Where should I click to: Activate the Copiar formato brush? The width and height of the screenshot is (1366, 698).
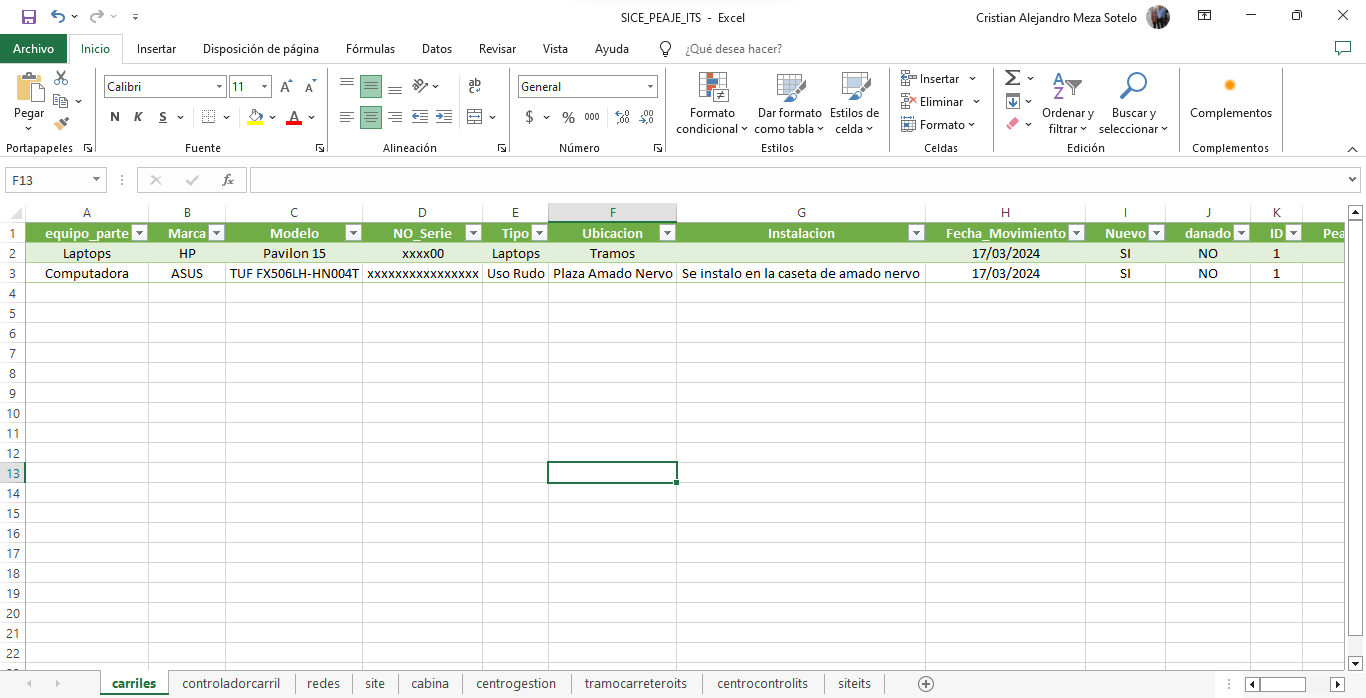click(x=60, y=123)
